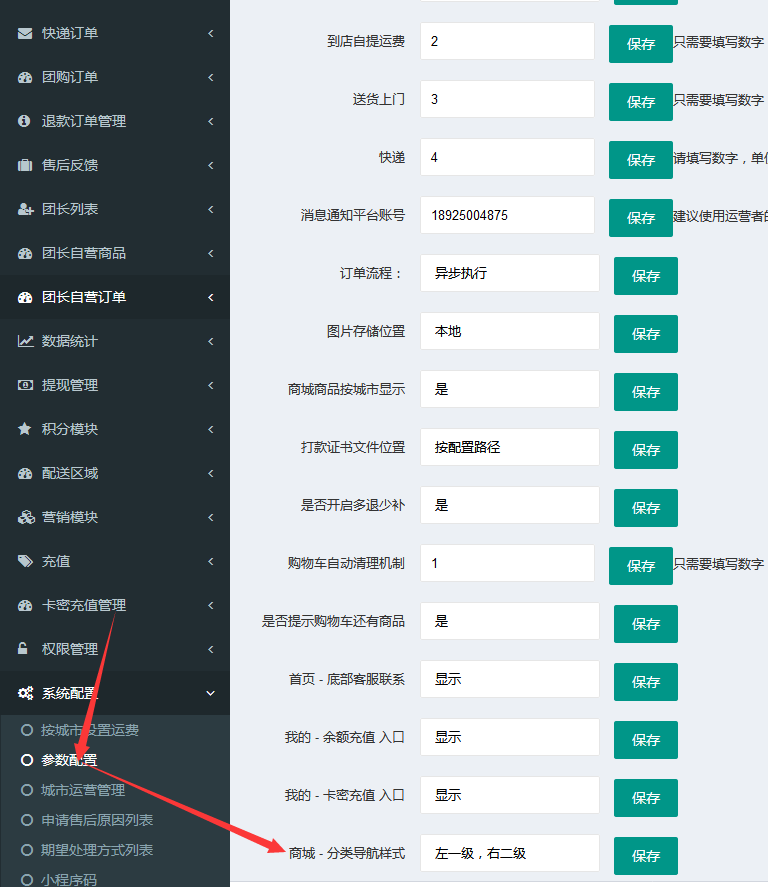Save the 商城 - 分类导航样式 setting
This screenshot has height=887, width=768.
645,856
